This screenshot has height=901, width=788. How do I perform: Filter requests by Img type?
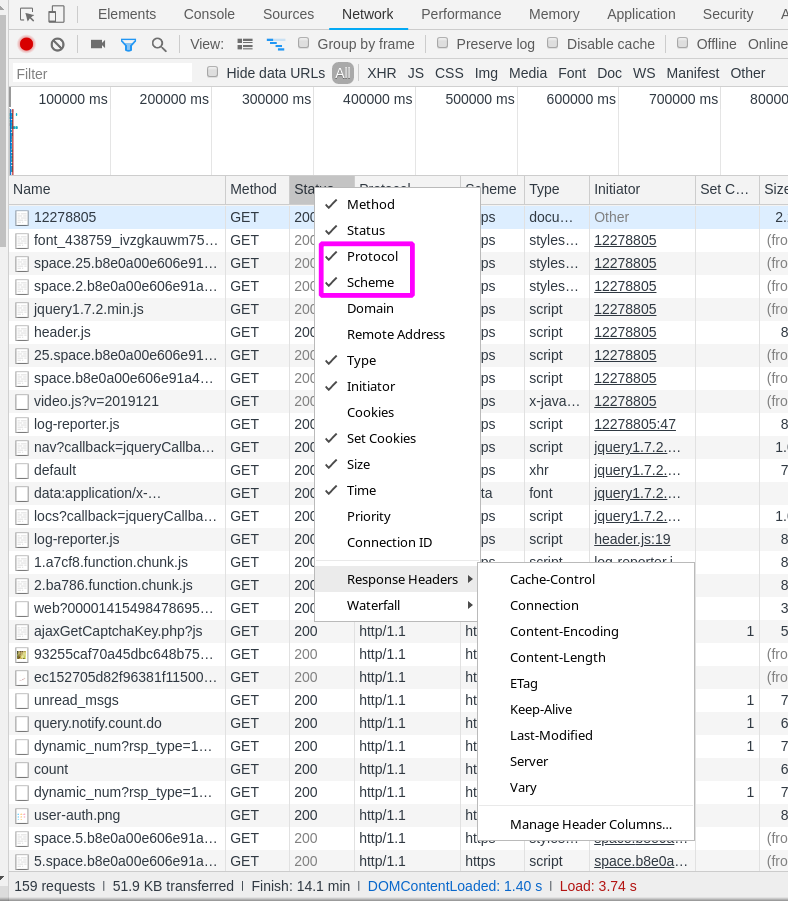tap(486, 73)
